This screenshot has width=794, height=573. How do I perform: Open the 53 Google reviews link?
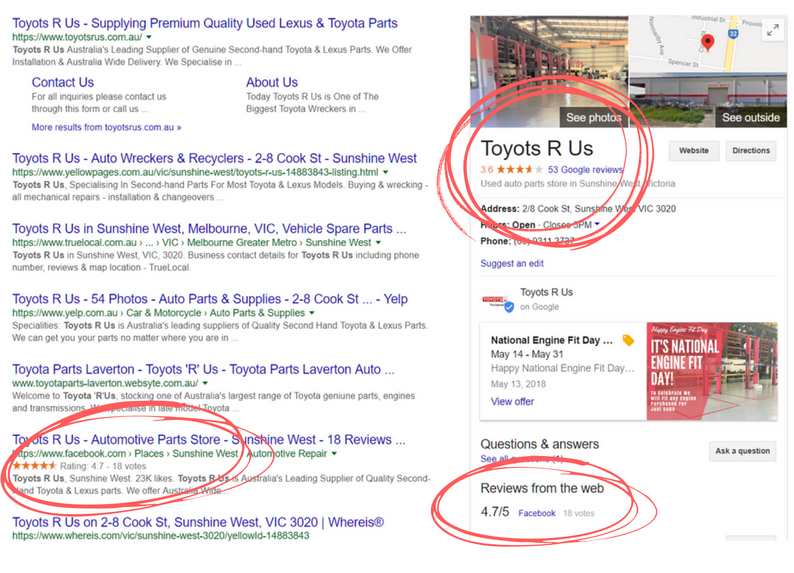[x=585, y=170]
